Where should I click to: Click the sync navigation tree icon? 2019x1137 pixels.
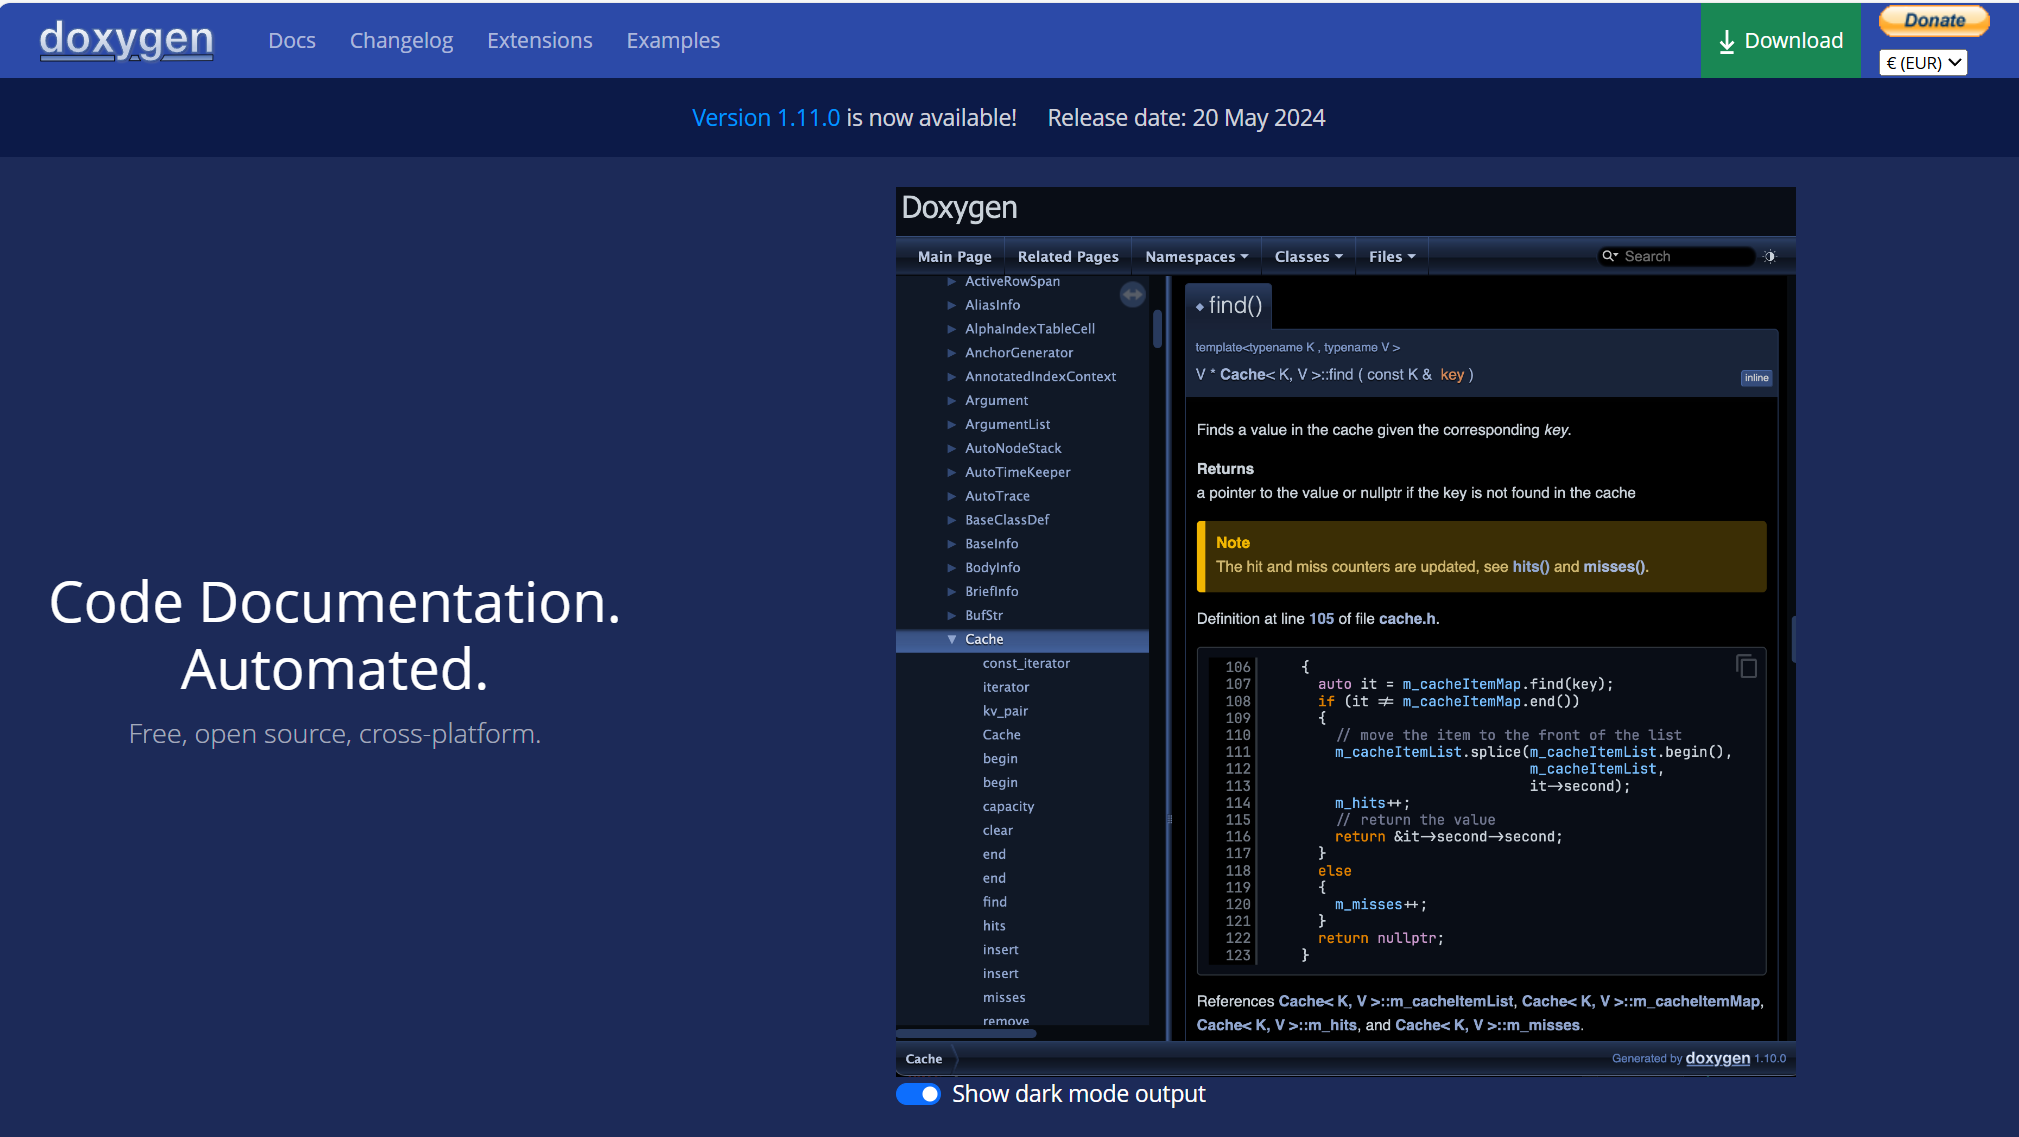(1132, 295)
